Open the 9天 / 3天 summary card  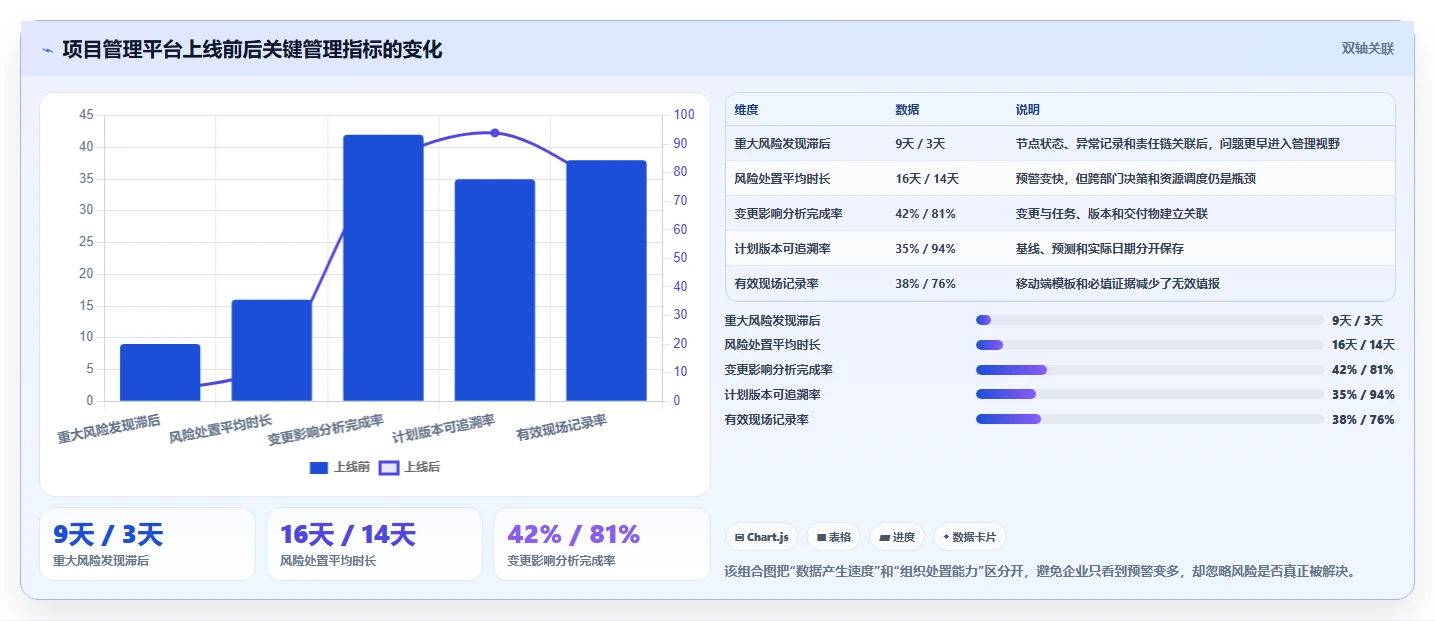point(147,544)
